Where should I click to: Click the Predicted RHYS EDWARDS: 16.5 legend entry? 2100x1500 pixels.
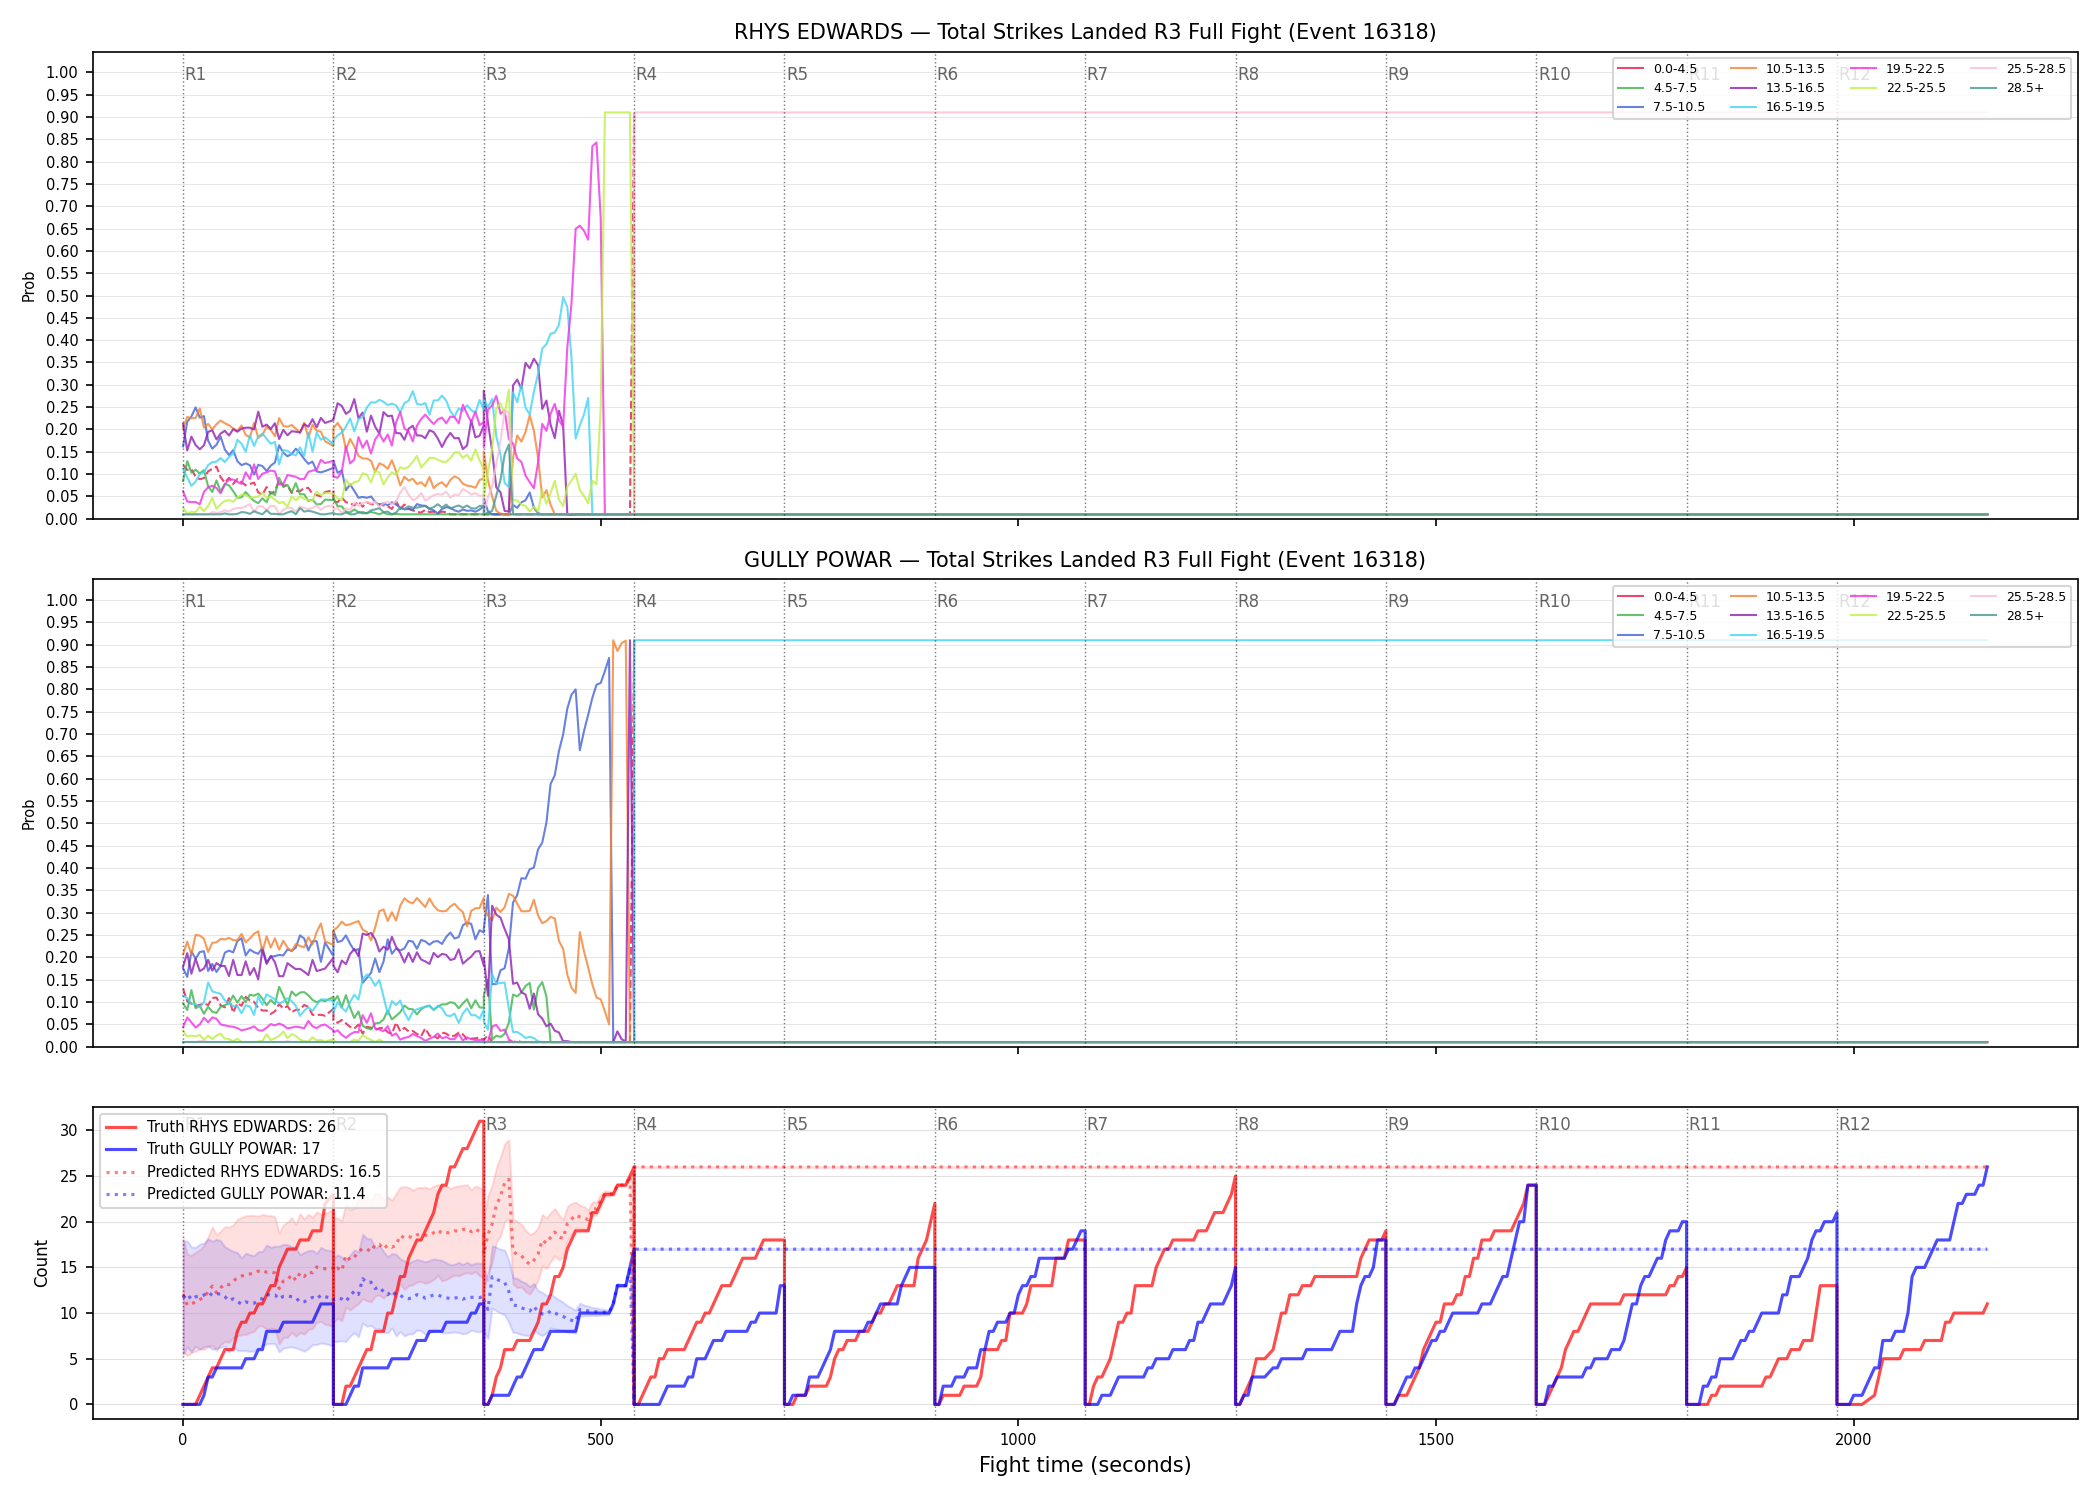point(242,1172)
